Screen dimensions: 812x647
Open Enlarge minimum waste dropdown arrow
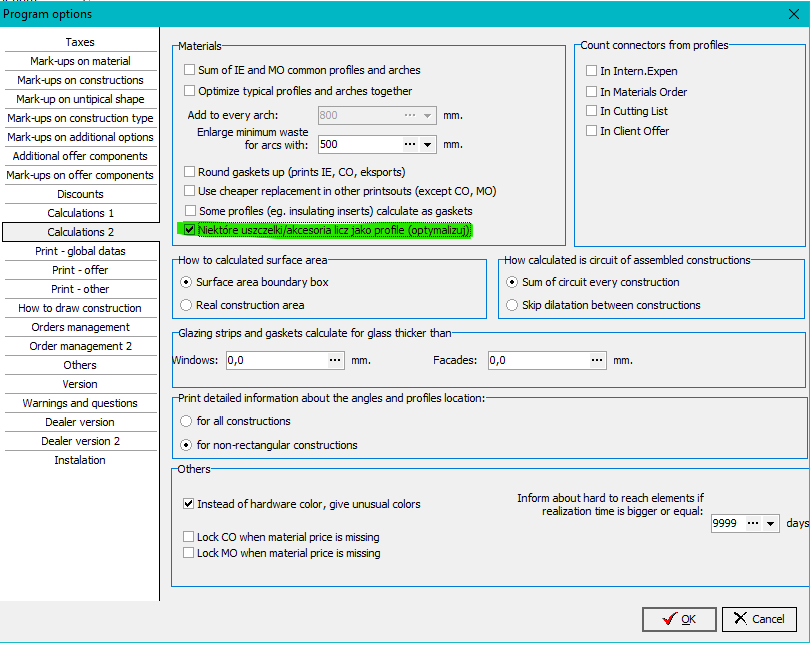point(428,144)
